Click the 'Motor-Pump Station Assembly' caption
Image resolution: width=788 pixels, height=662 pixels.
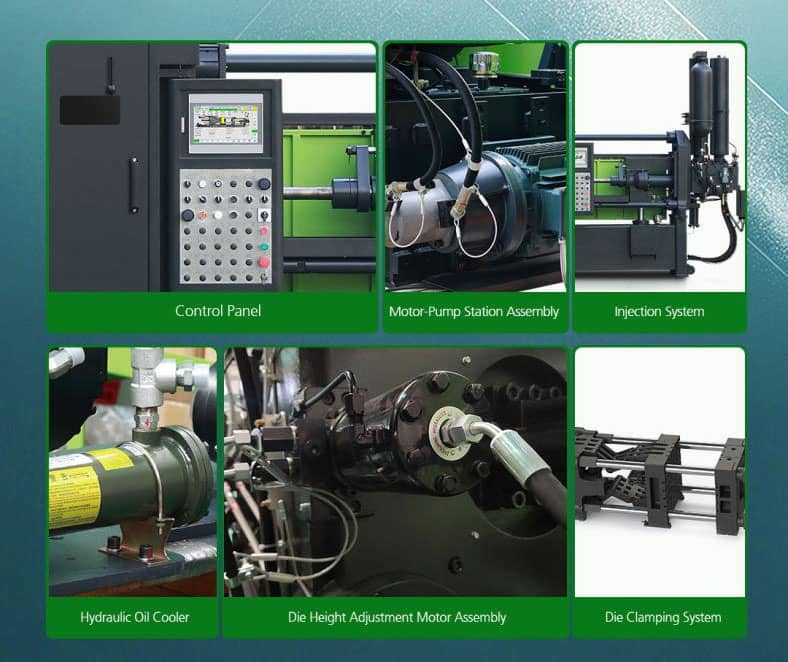(474, 312)
